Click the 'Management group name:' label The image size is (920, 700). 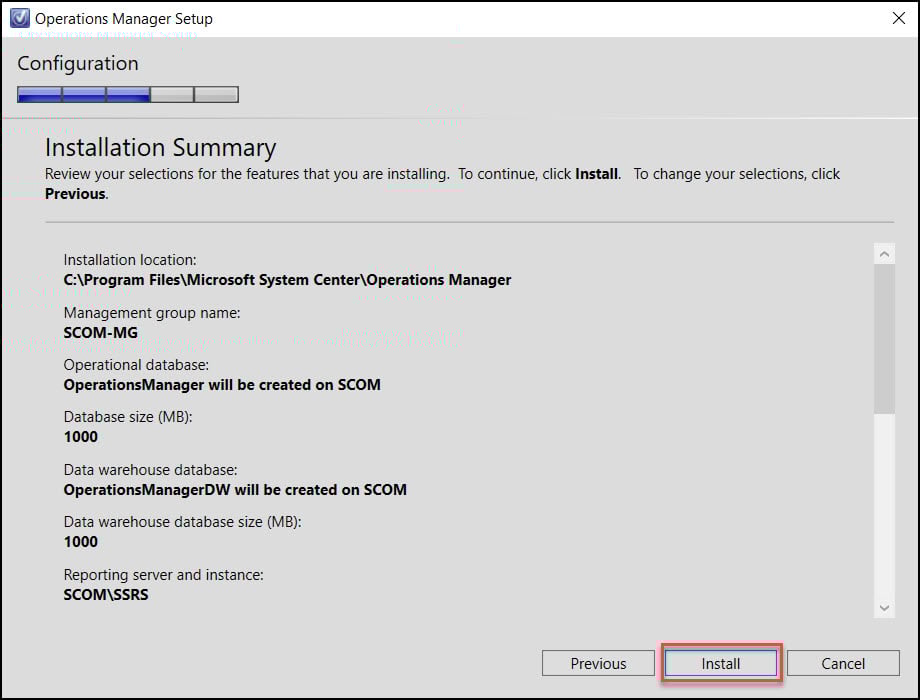pos(151,313)
